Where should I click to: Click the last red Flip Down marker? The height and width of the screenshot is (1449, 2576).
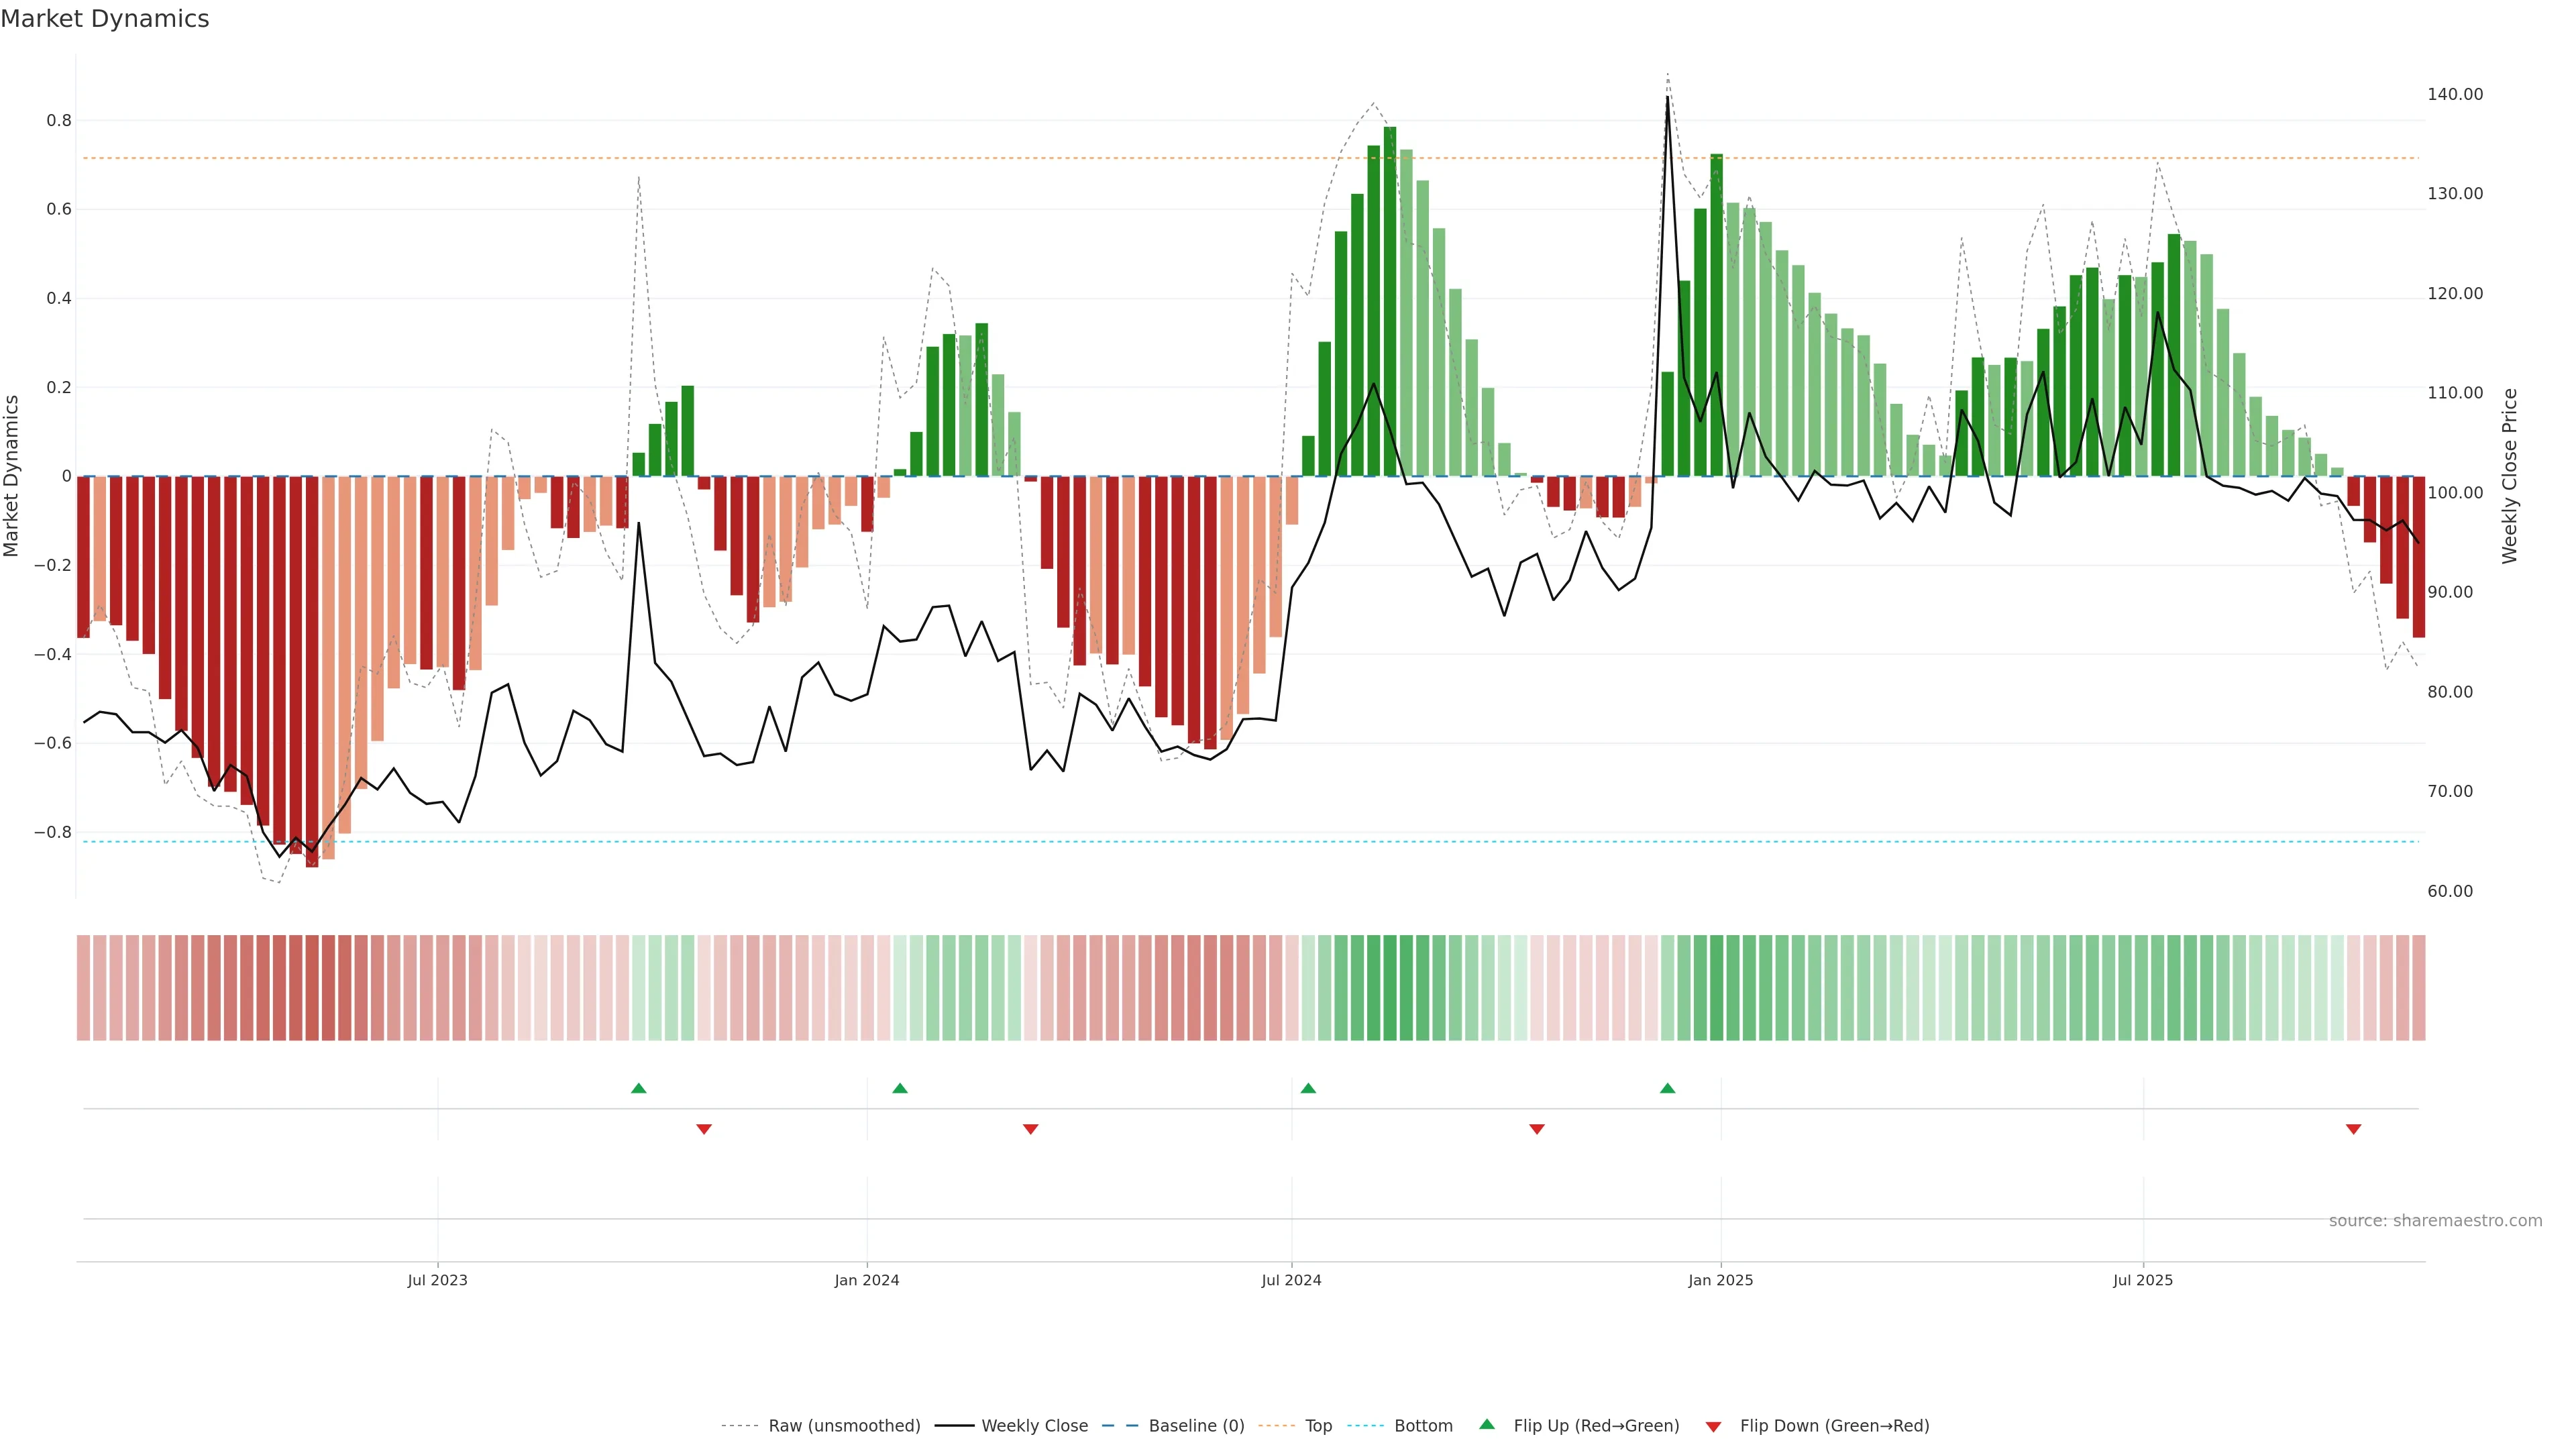(2353, 1129)
